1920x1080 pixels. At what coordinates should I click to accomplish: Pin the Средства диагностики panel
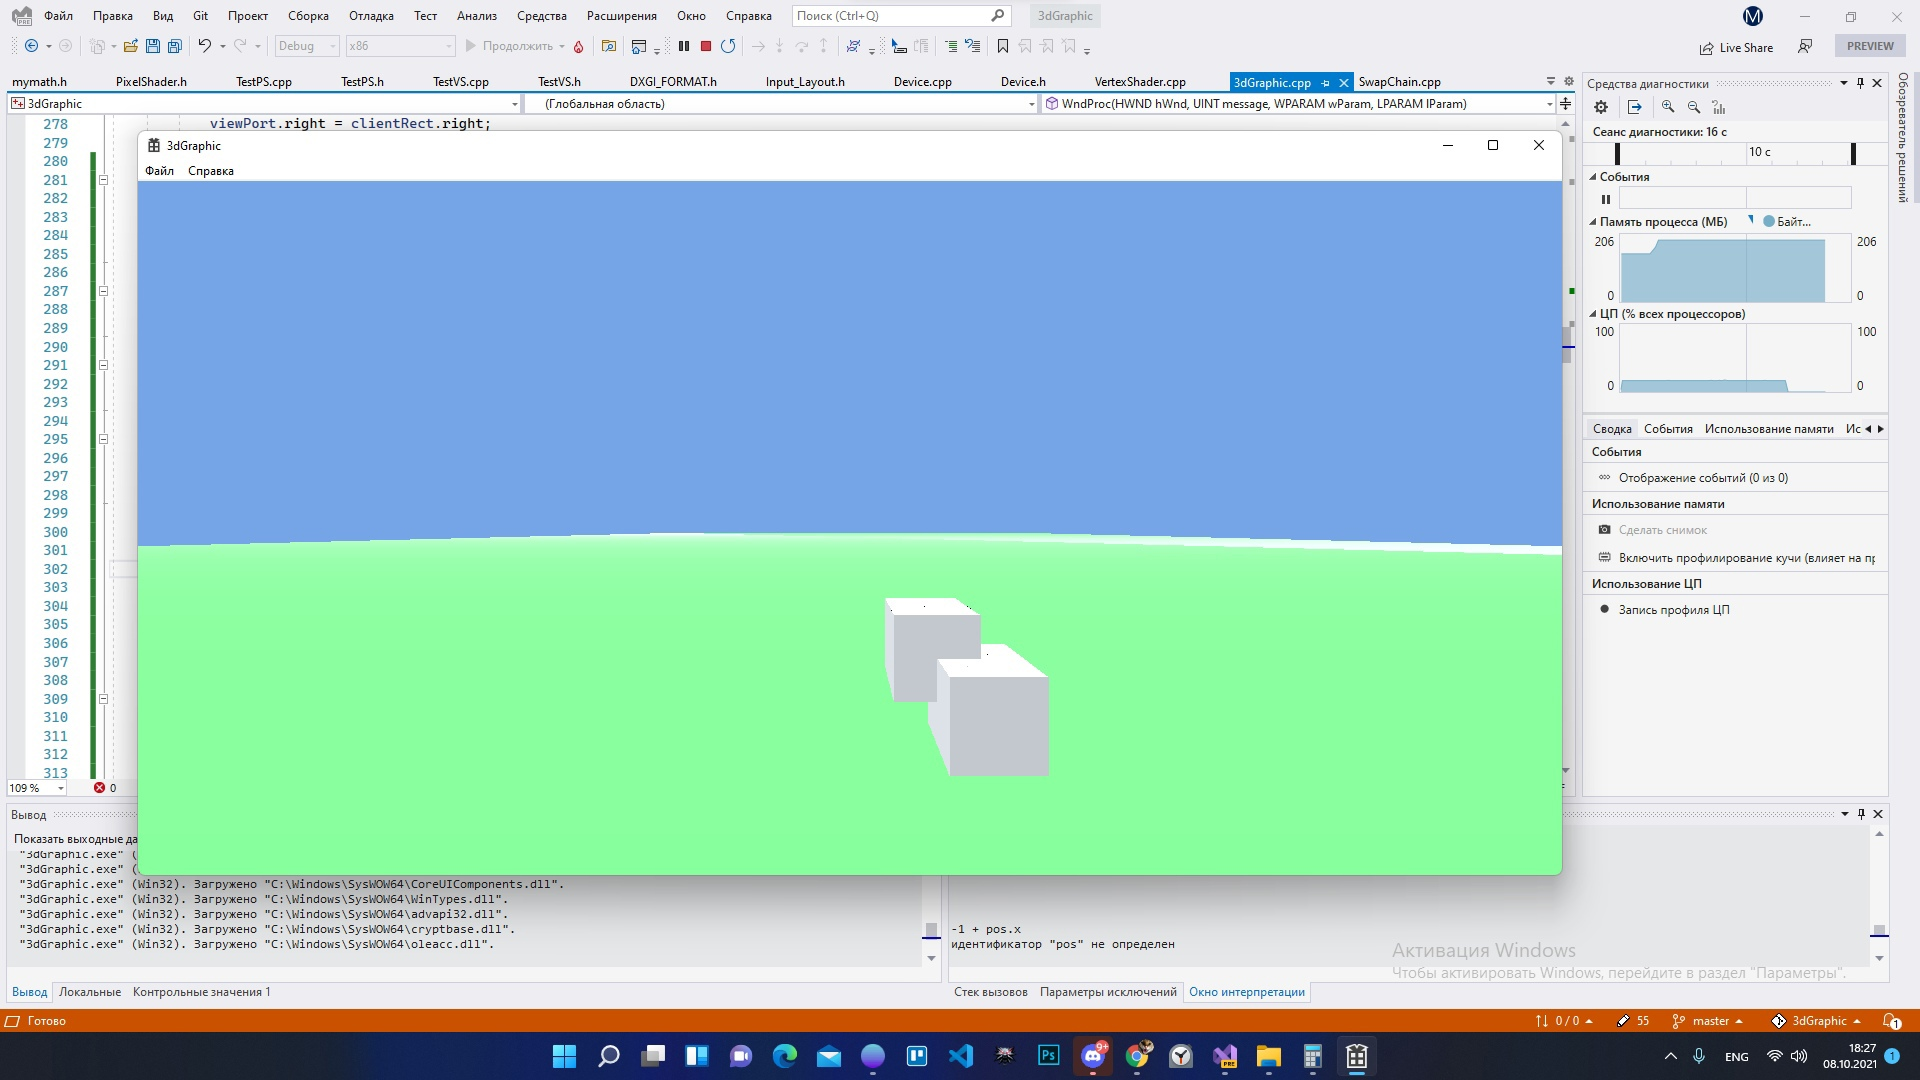tap(1860, 83)
